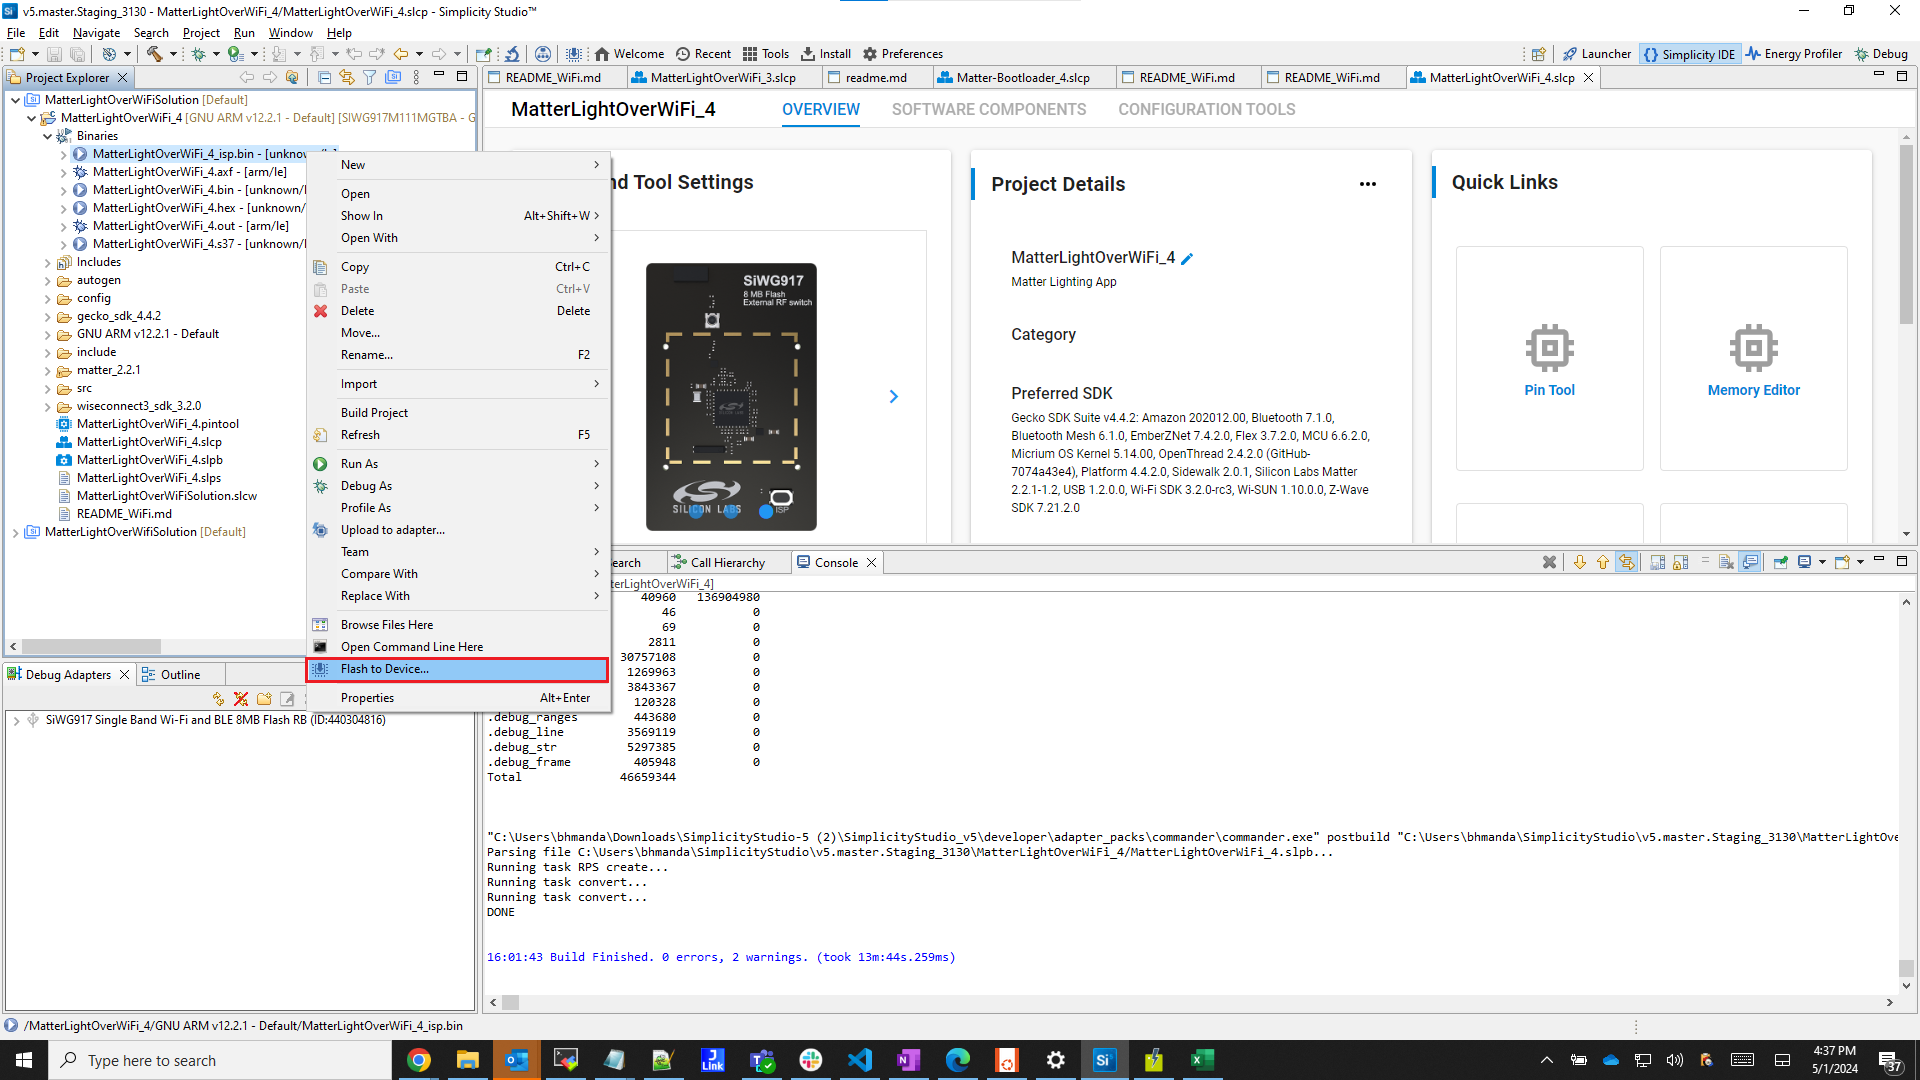Click the Windows taskbar search box
This screenshot has width=1920, height=1080.
coord(220,1060)
